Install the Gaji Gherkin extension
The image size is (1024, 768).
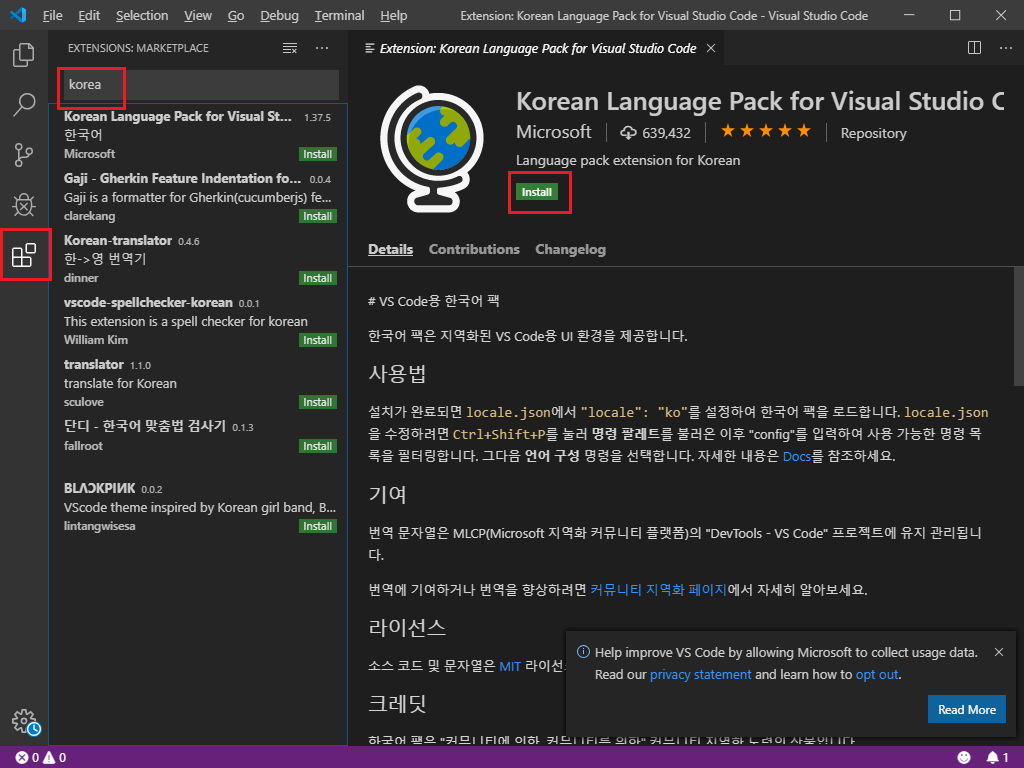(x=317, y=216)
